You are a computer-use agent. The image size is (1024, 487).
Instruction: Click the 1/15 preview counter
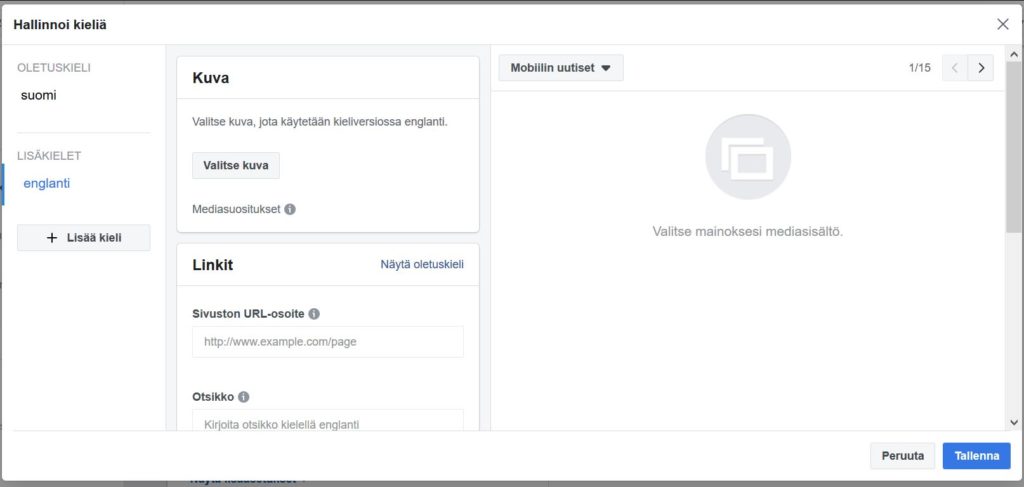click(920, 67)
